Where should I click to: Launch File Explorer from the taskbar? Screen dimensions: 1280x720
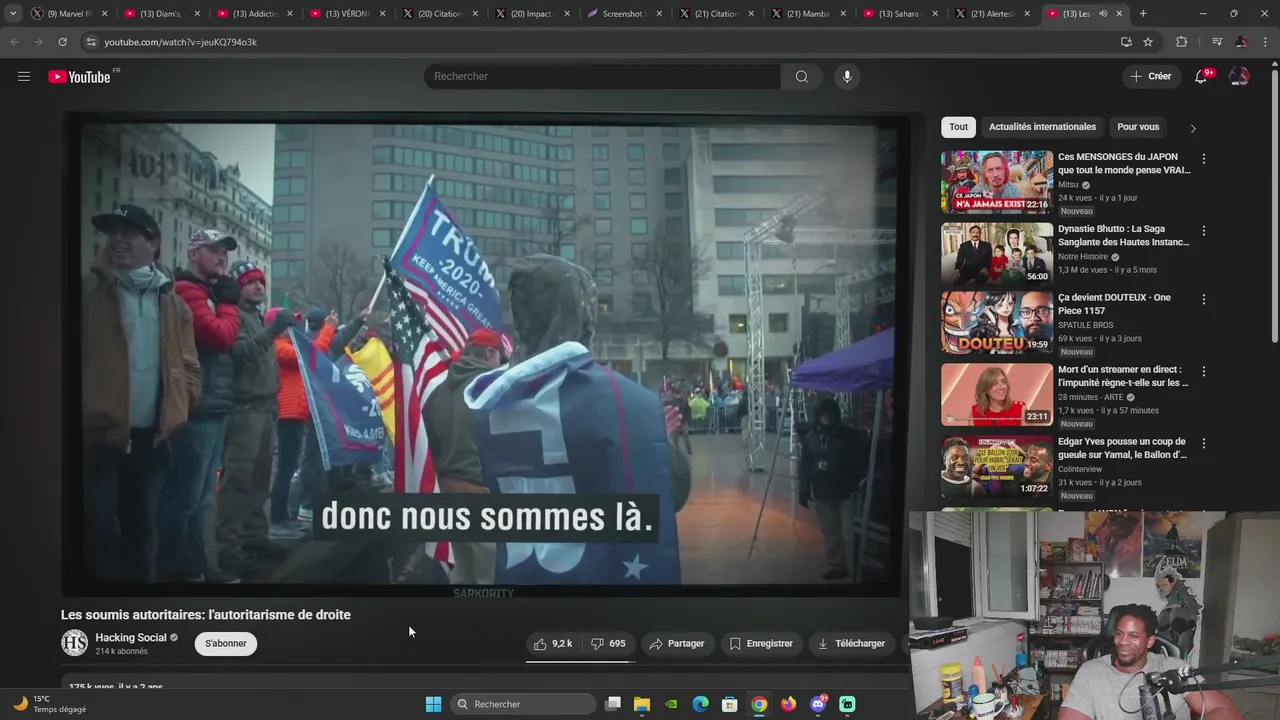[x=642, y=704]
